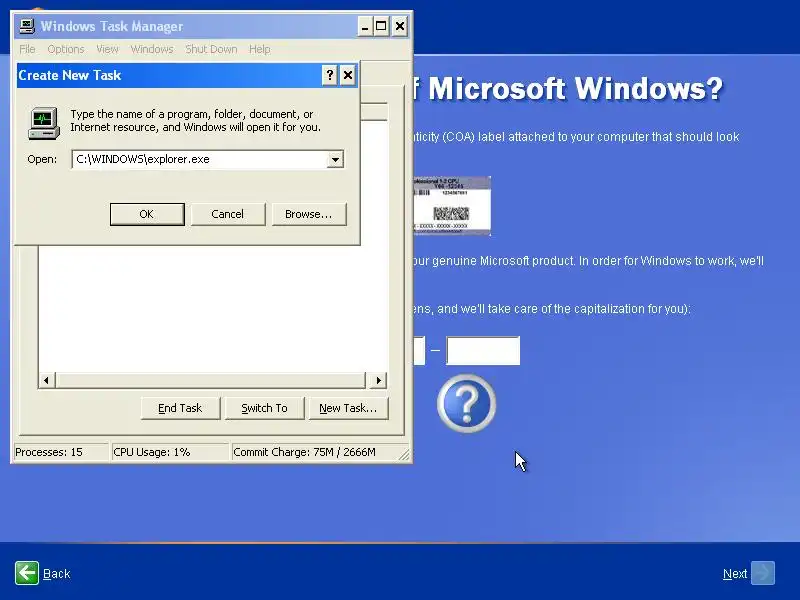800x600 pixels.
Task: Open the File menu in Task Manager
Action: [x=27, y=49]
